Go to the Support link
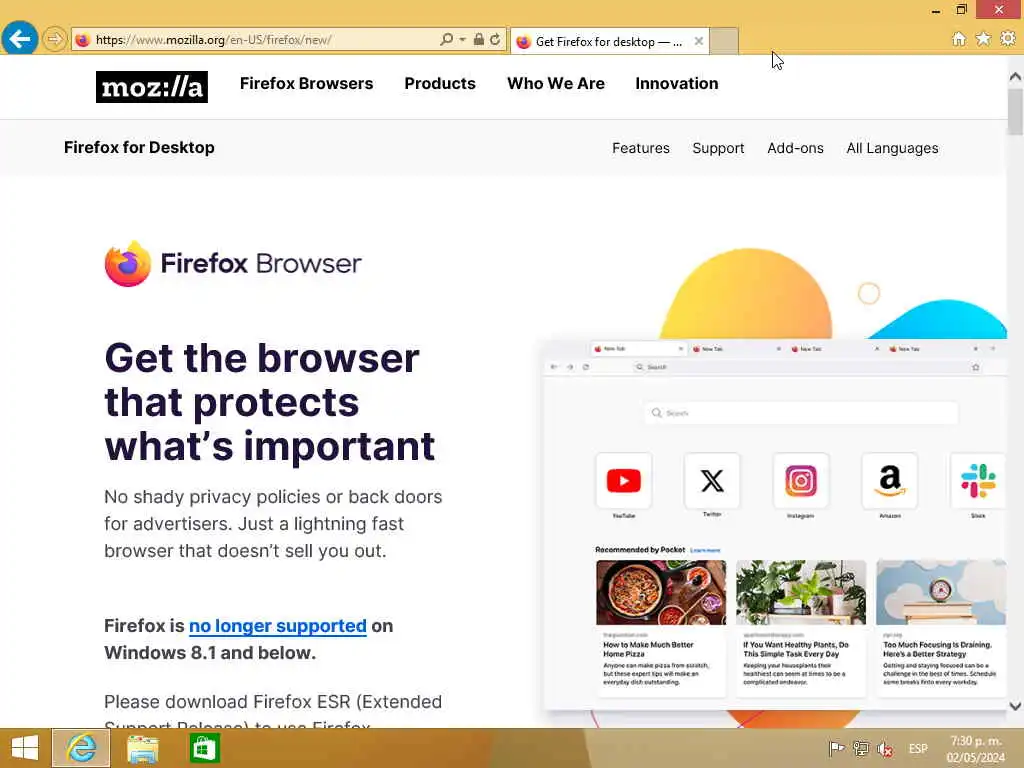The height and width of the screenshot is (768, 1024). 718,148
